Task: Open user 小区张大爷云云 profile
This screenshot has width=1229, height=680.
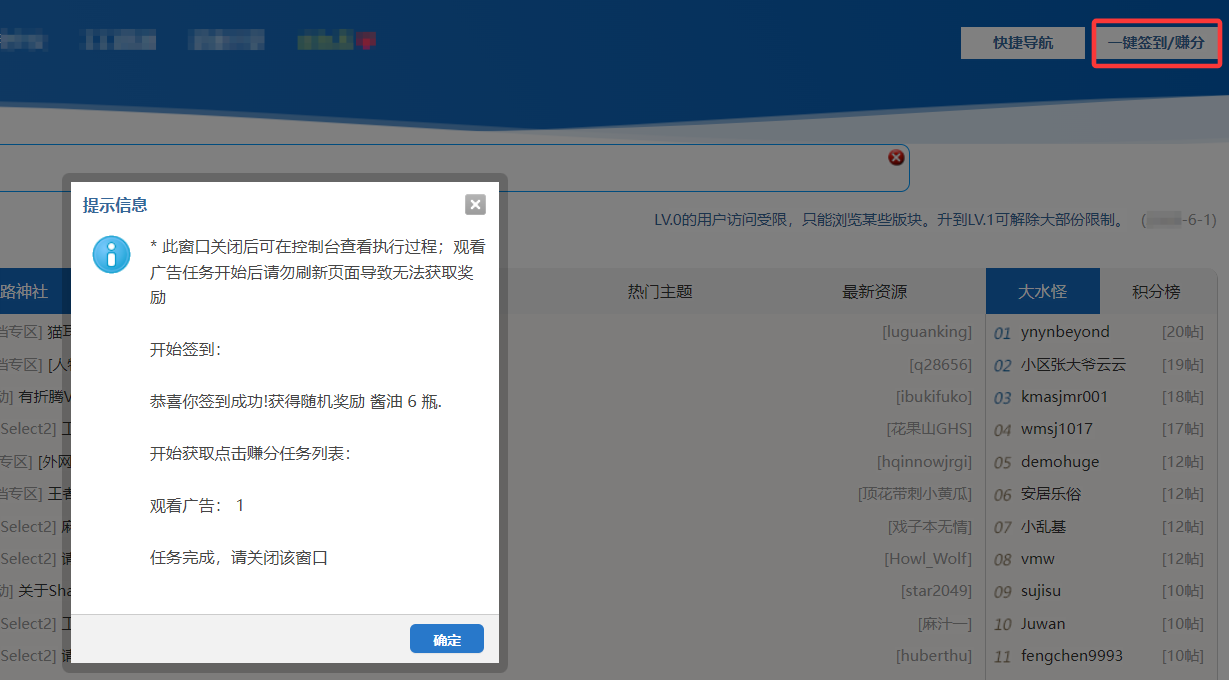Action: (1073, 365)
